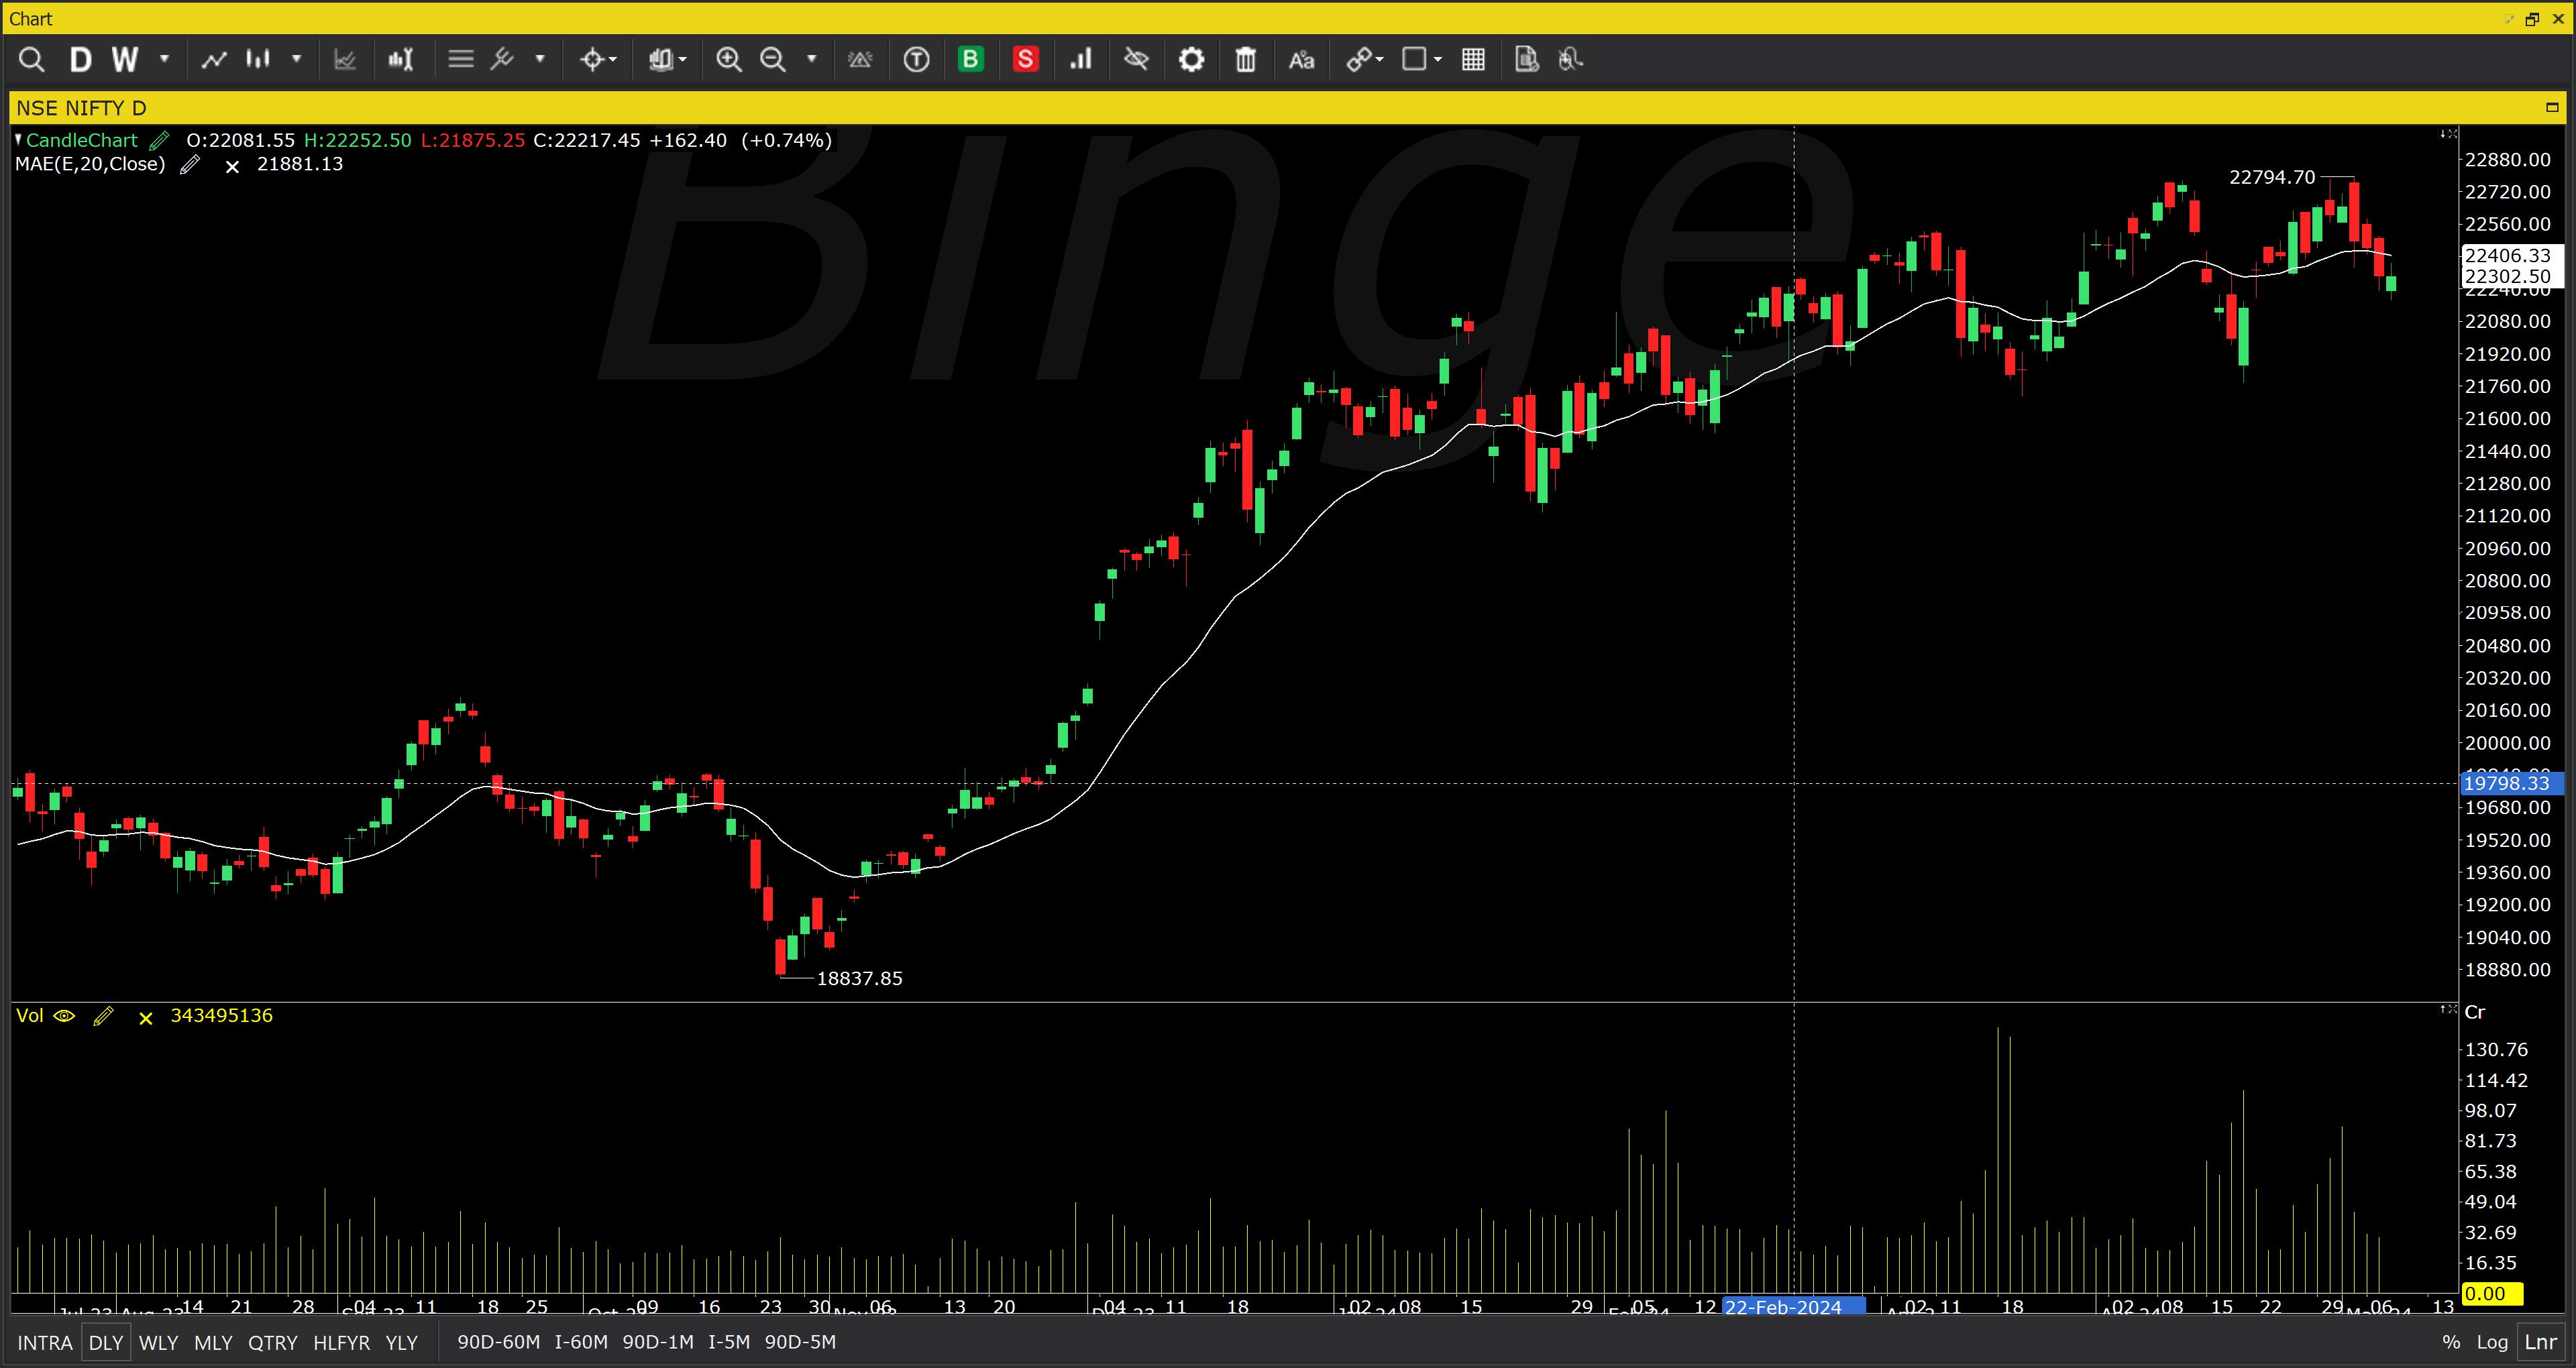Toggle the Vol indicator eye icon
The image size is (2576, 1368).
64,1016
